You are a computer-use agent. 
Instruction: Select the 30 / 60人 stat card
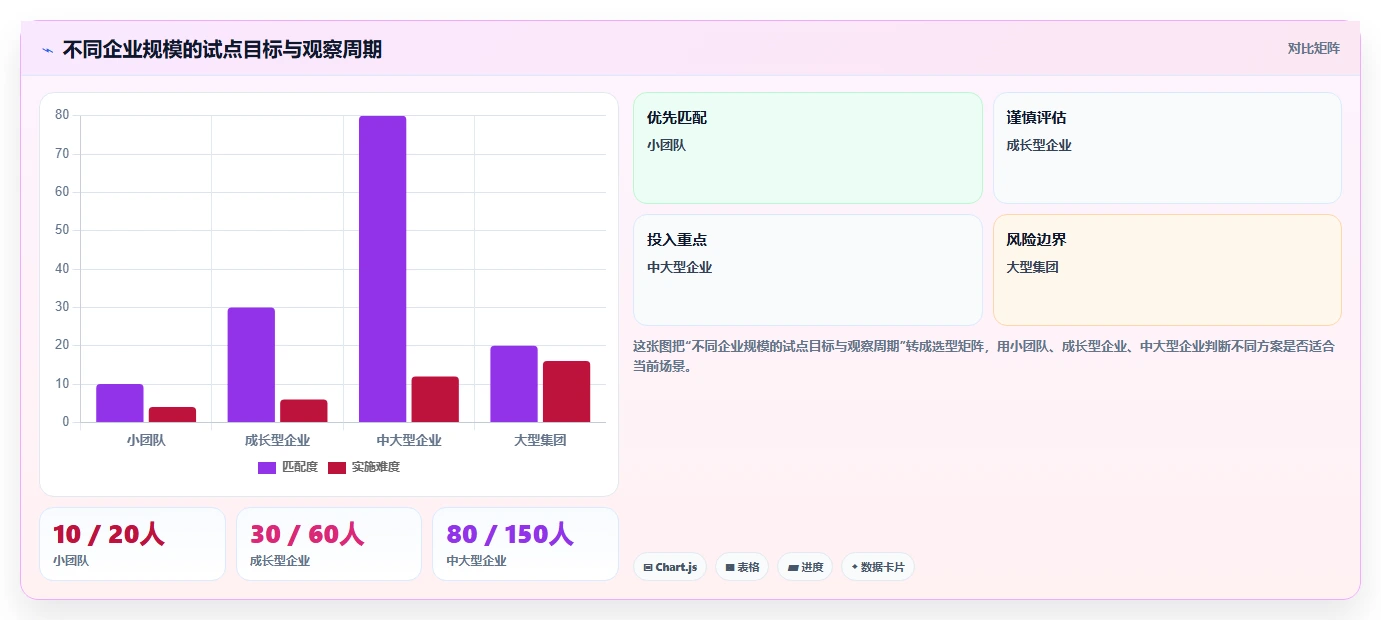tap(329, 544)
